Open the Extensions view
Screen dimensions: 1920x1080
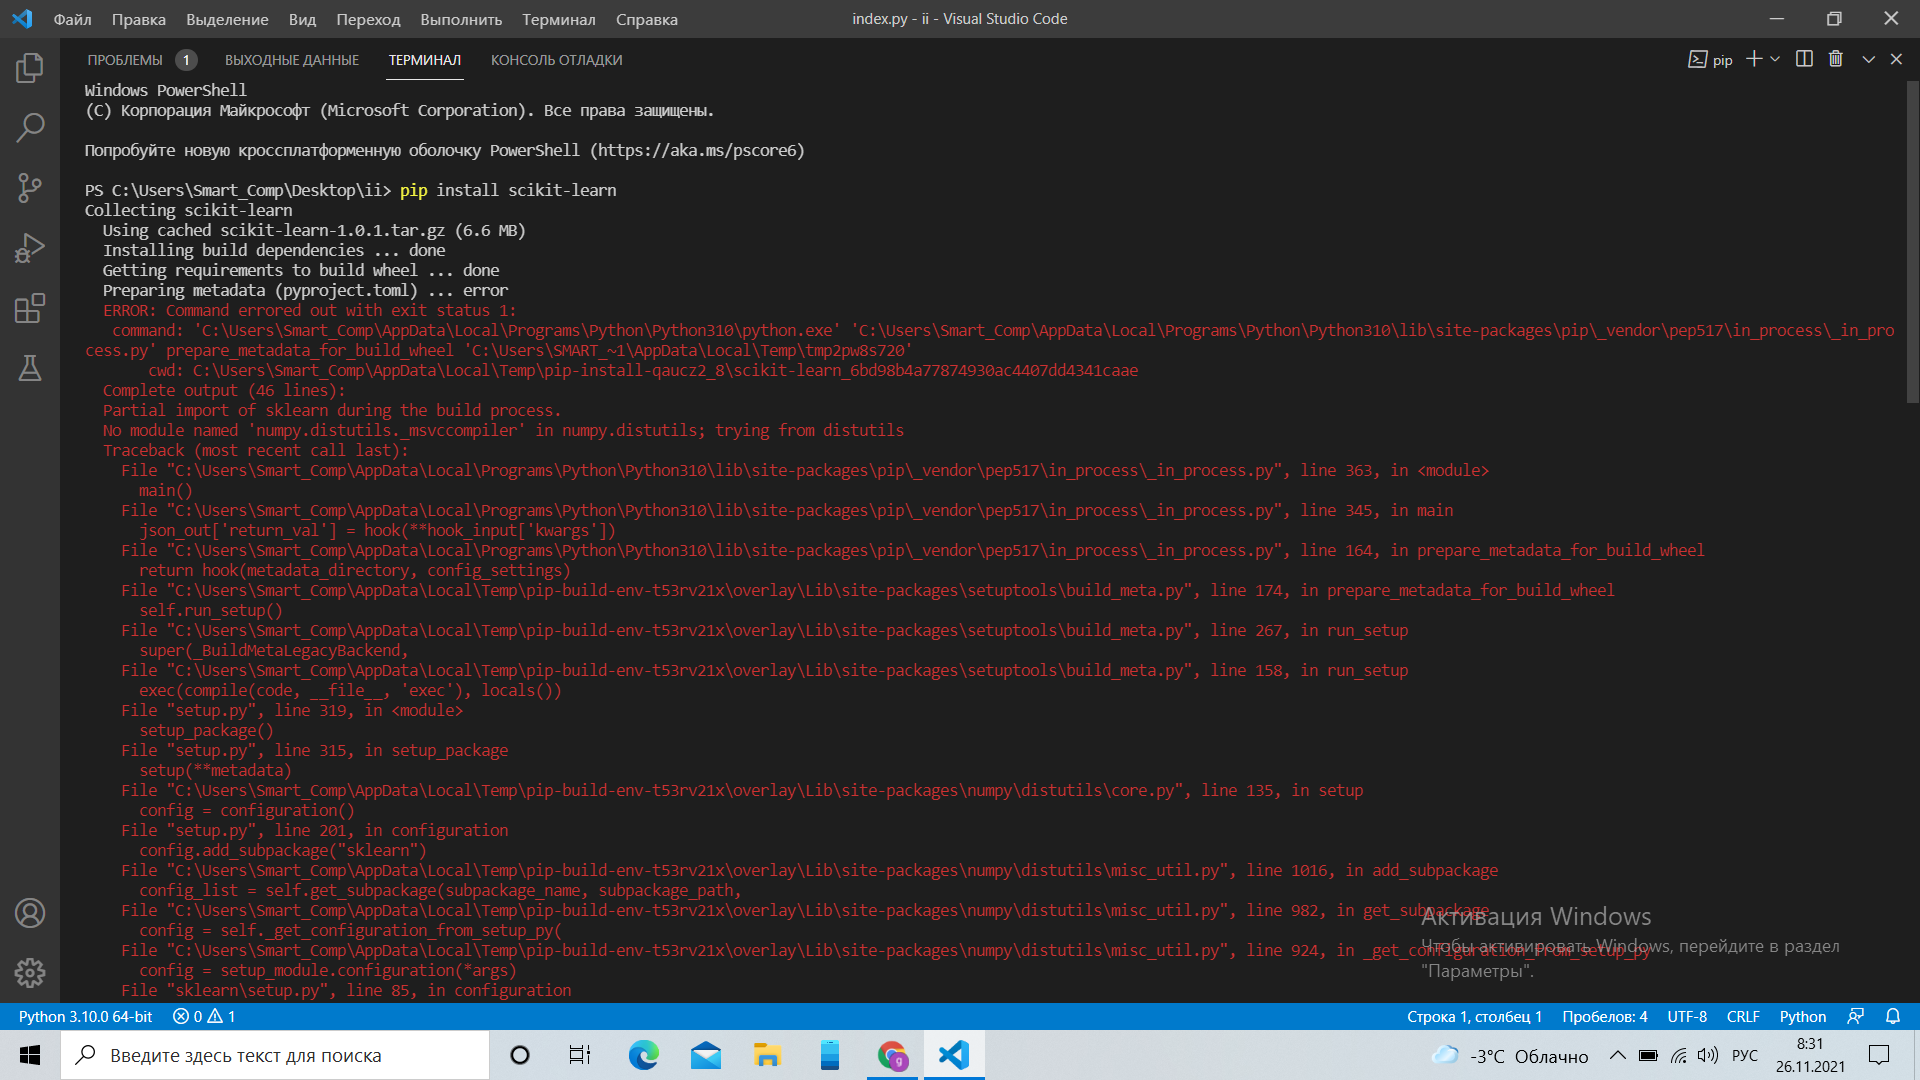coord(30,308)
